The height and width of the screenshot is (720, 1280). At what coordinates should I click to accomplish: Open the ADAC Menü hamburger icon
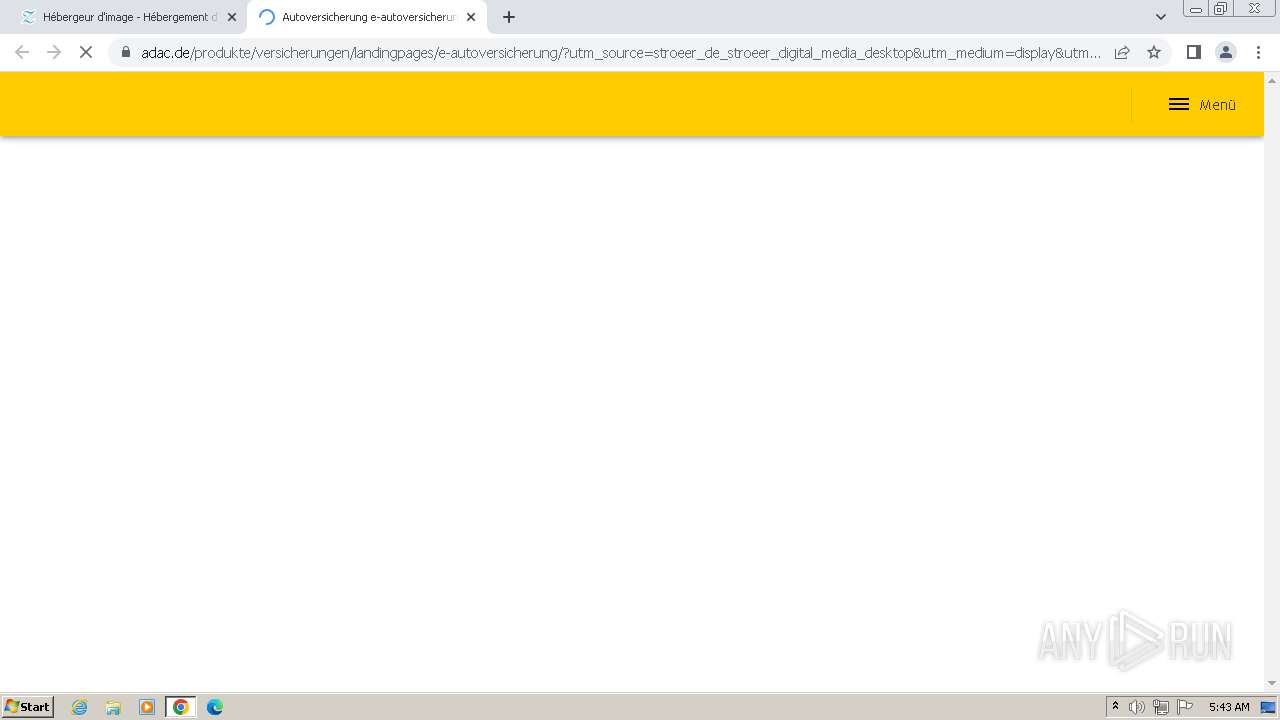point(1179,104)
